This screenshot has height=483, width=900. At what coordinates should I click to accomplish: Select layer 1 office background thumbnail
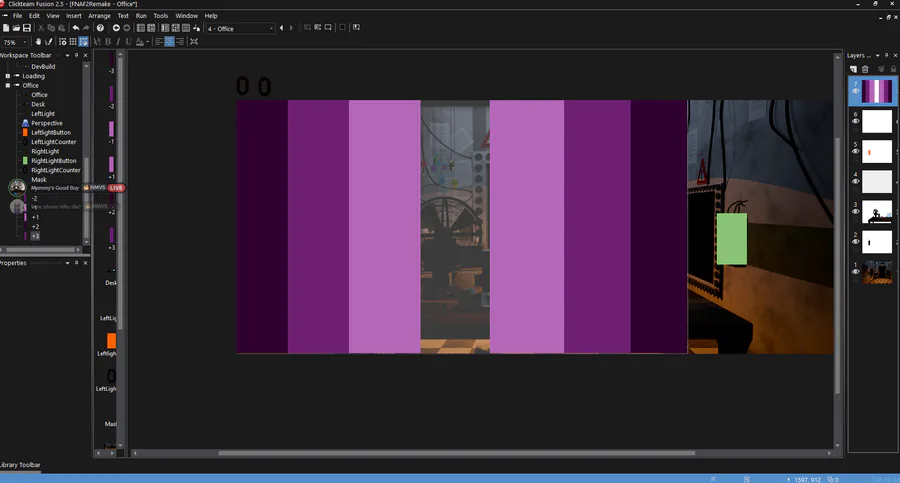[877, 272]
